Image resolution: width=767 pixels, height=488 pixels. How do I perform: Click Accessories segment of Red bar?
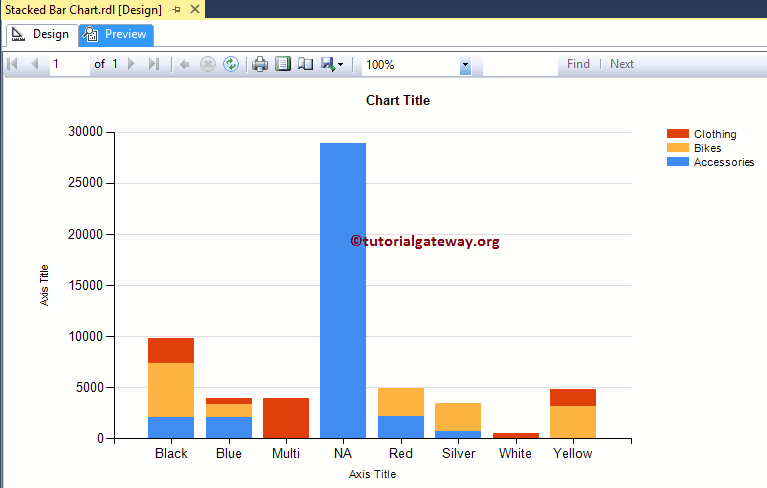tap(401, 427)
